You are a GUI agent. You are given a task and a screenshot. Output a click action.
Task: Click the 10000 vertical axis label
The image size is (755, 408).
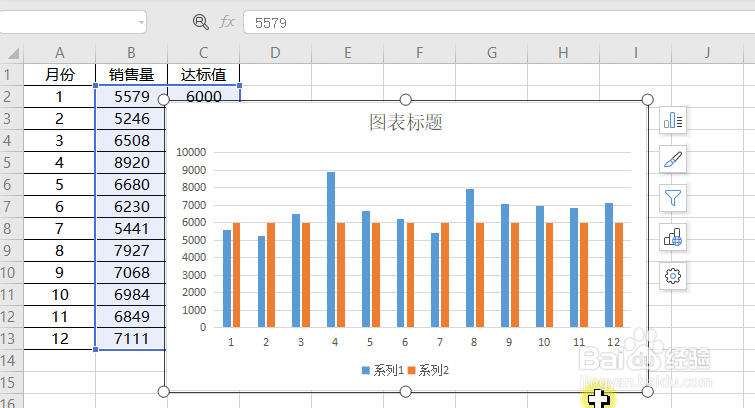coord(191,152)
